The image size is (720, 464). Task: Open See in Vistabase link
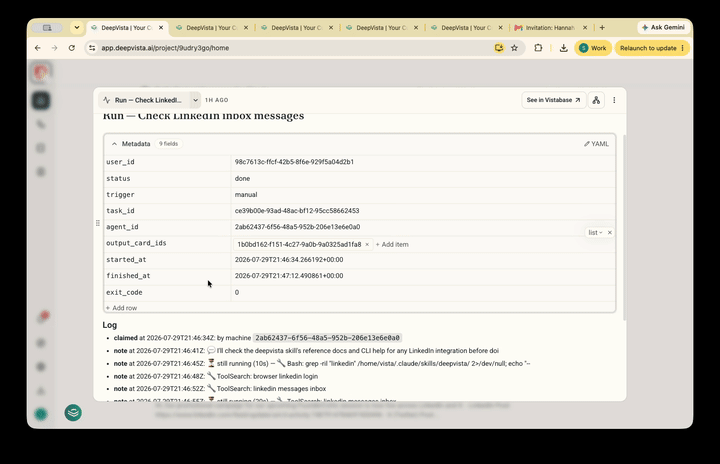553,100
